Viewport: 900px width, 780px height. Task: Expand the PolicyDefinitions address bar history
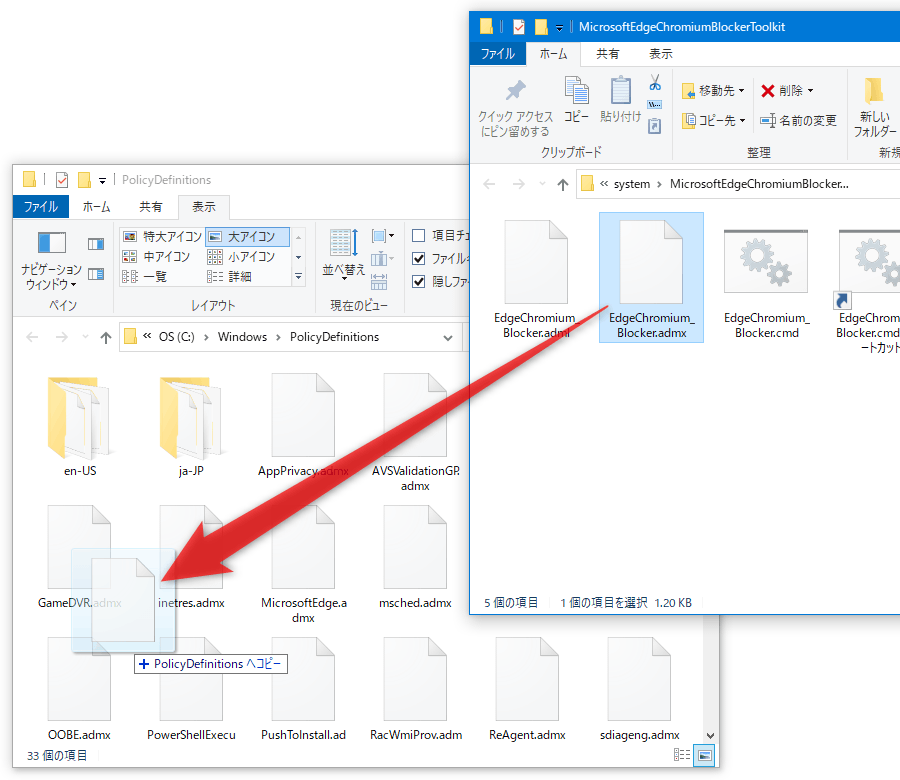pos(448,338)
